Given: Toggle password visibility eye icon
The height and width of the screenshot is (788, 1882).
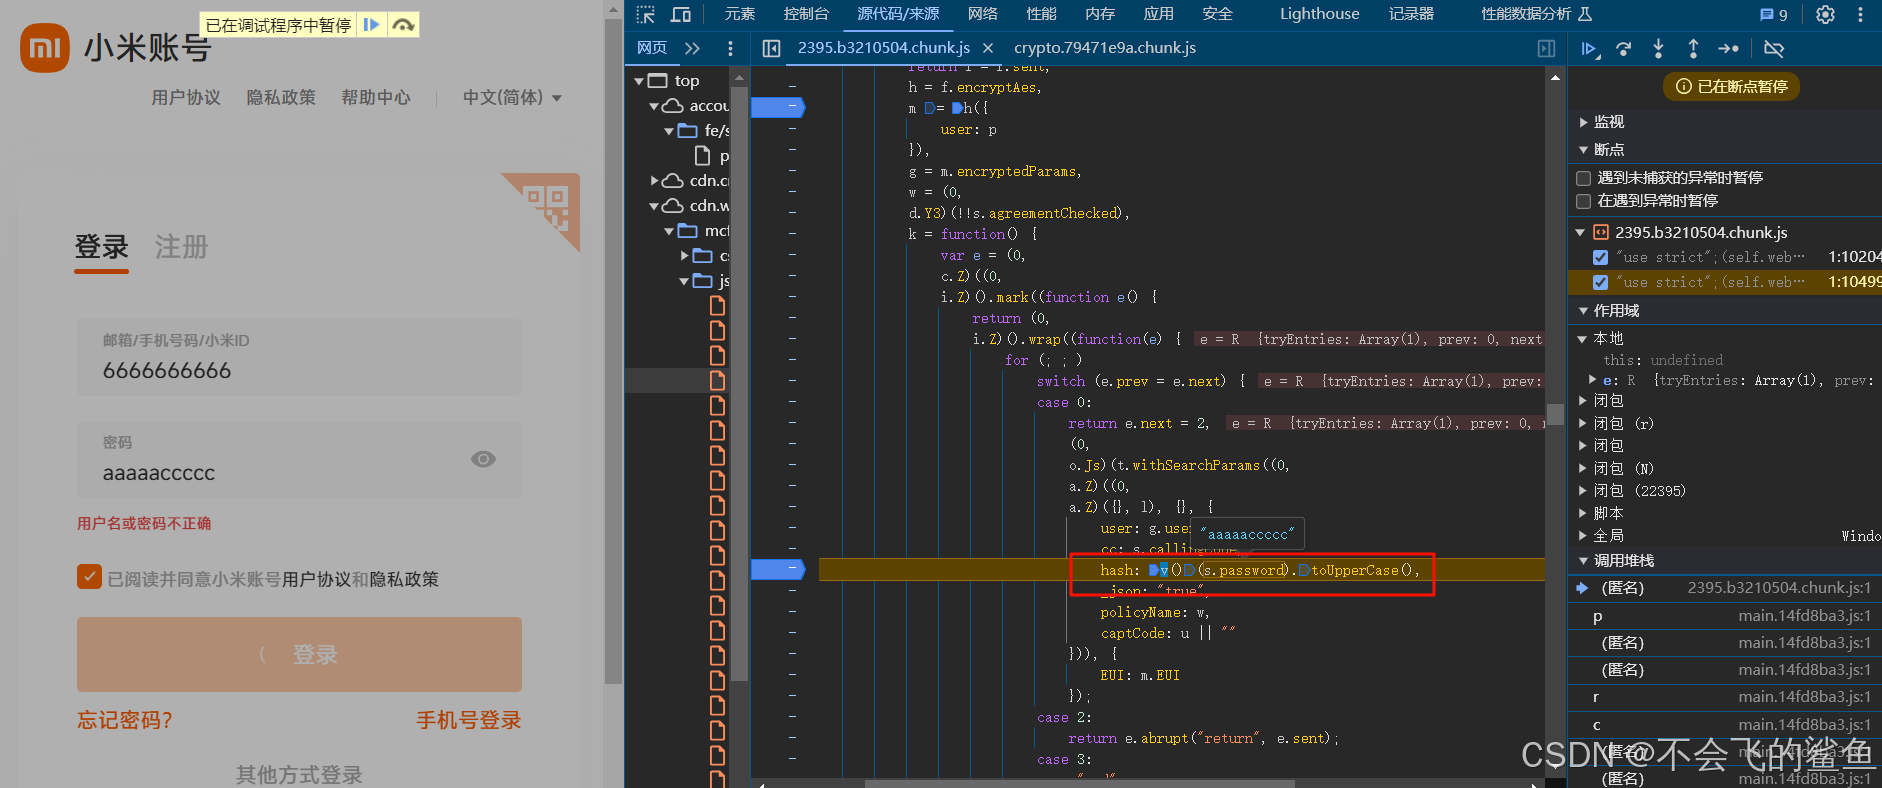Looking at the screenshot, I should coord(483,459).
